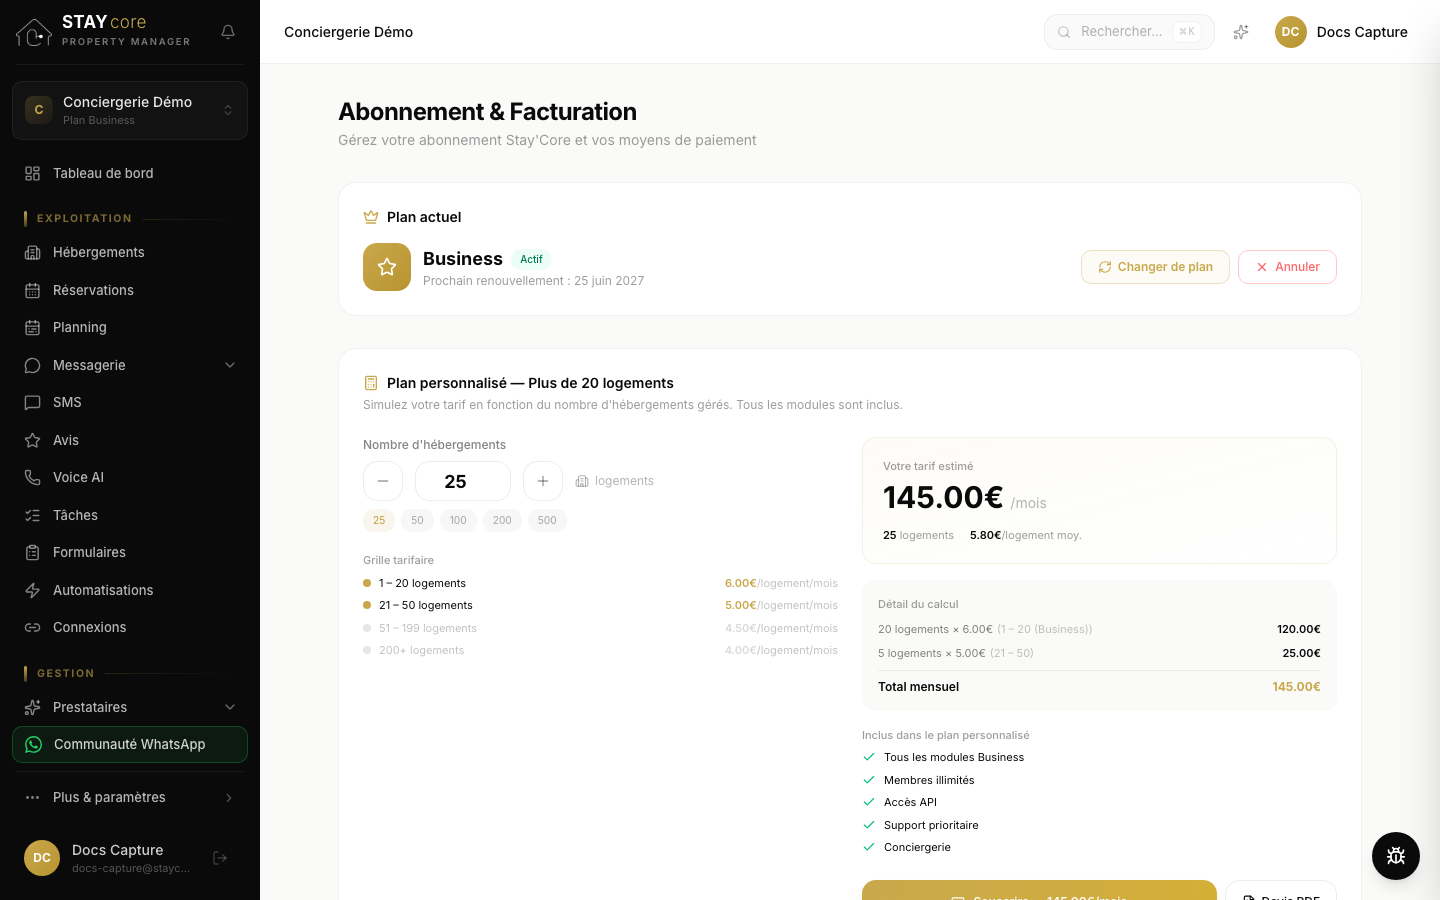The width and height of the screenshot is (1440, 900).
Task: Select the 500 lodgings preset chip
Action: coord(547,520)
